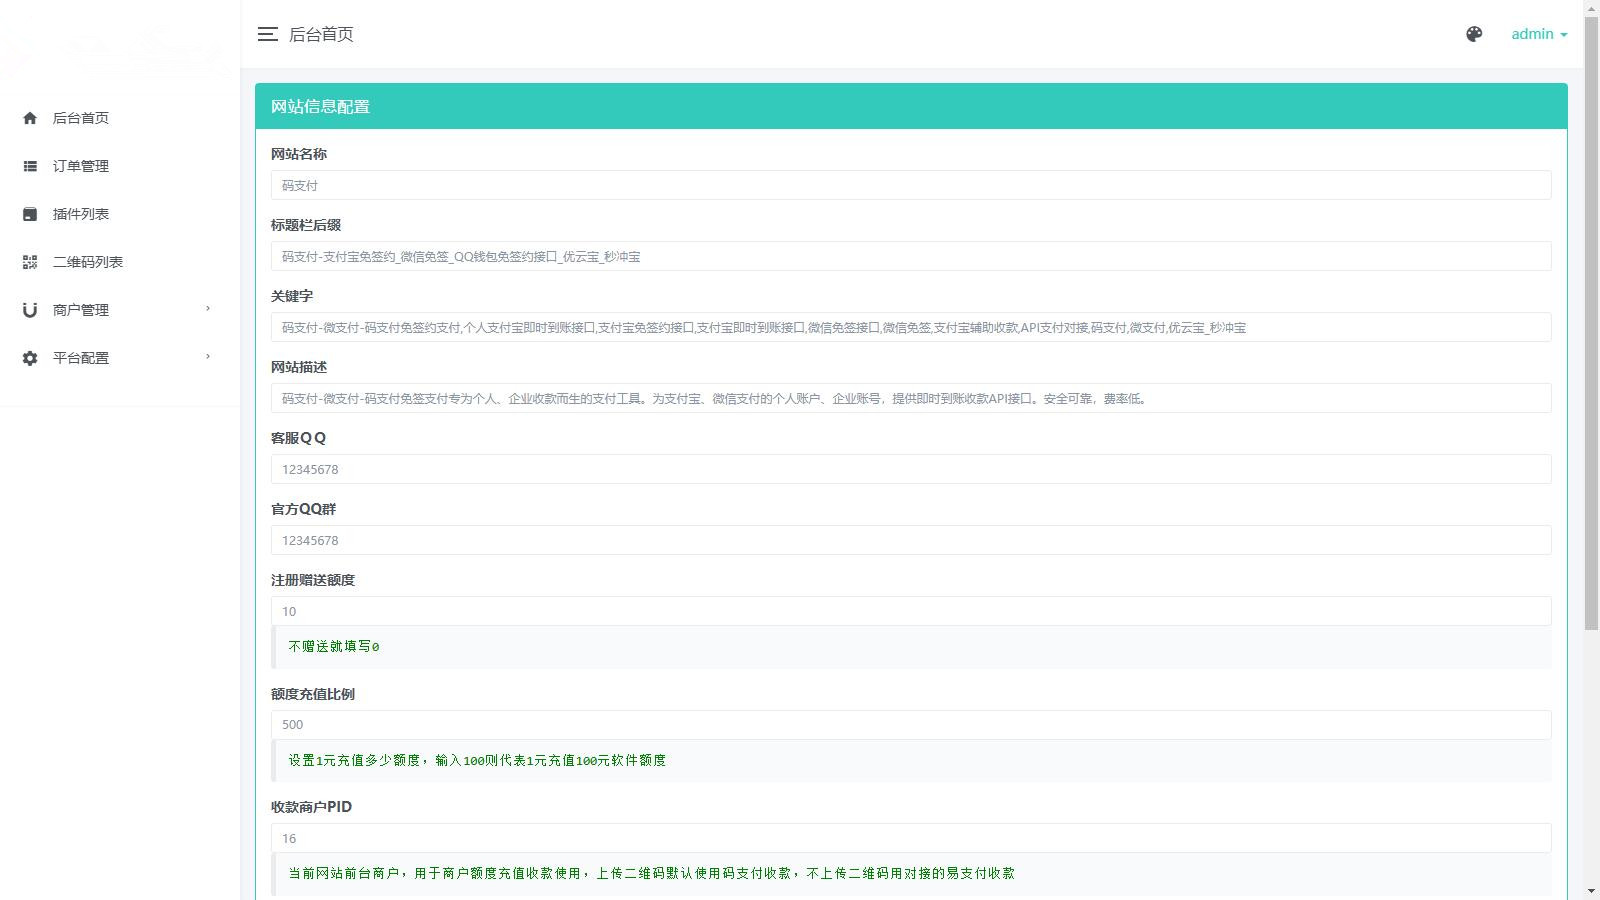Focus the 客服QQ text field
The height and width of the screenshot is (900, 1600).
tap(910, 469)
